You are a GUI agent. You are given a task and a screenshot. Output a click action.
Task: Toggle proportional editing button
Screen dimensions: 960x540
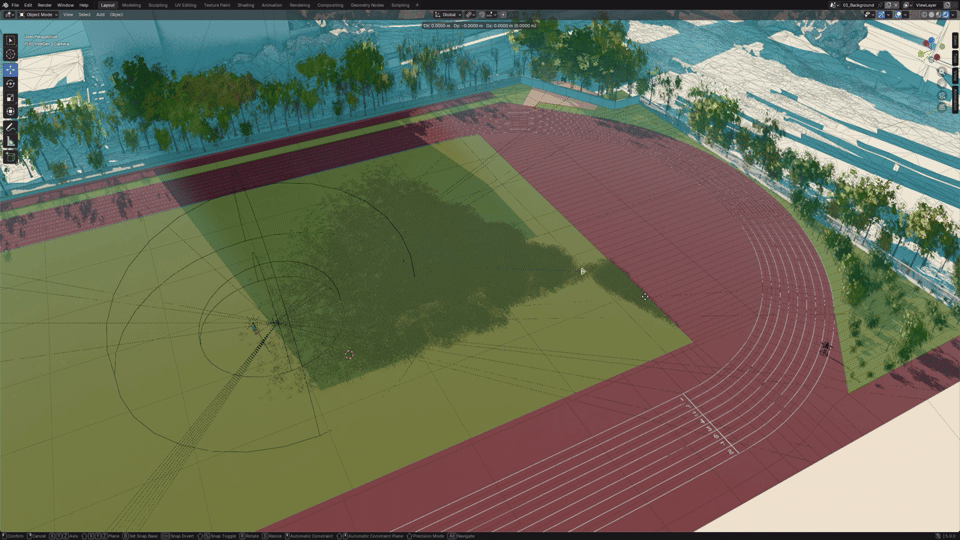503,15
